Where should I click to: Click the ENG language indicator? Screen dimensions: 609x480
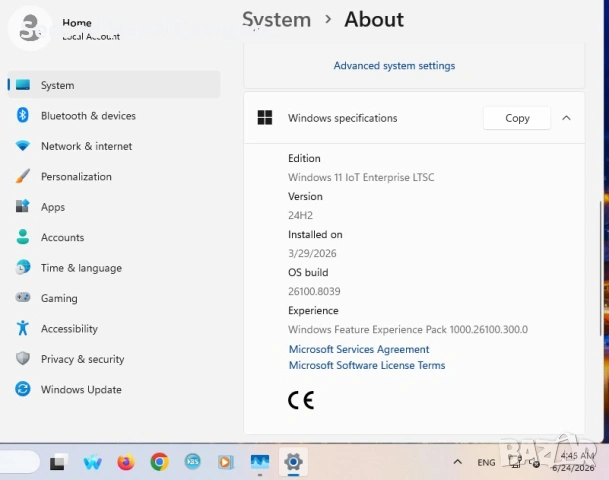click(x=486, y=463)
